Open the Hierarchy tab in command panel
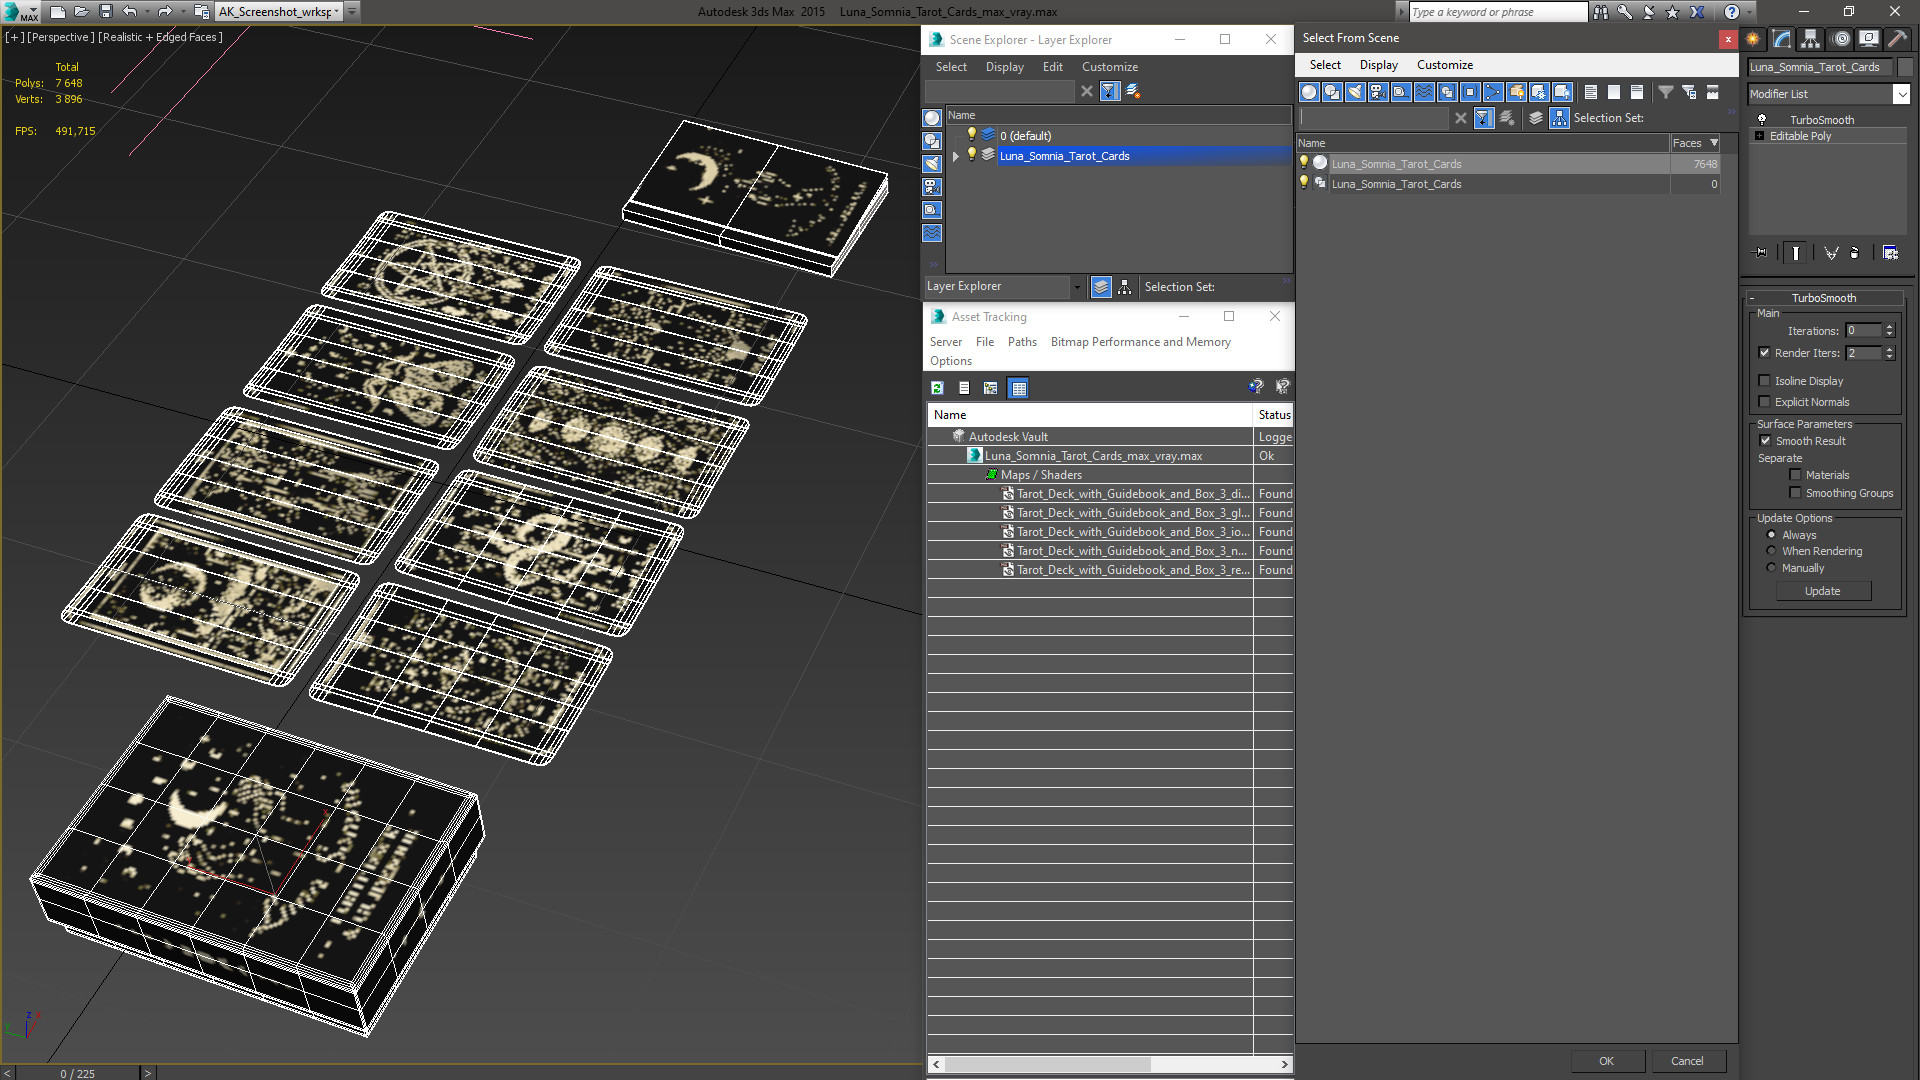Image resolution: width=1920 pixels, height=1080 pixels. (x=1810, y=39)
